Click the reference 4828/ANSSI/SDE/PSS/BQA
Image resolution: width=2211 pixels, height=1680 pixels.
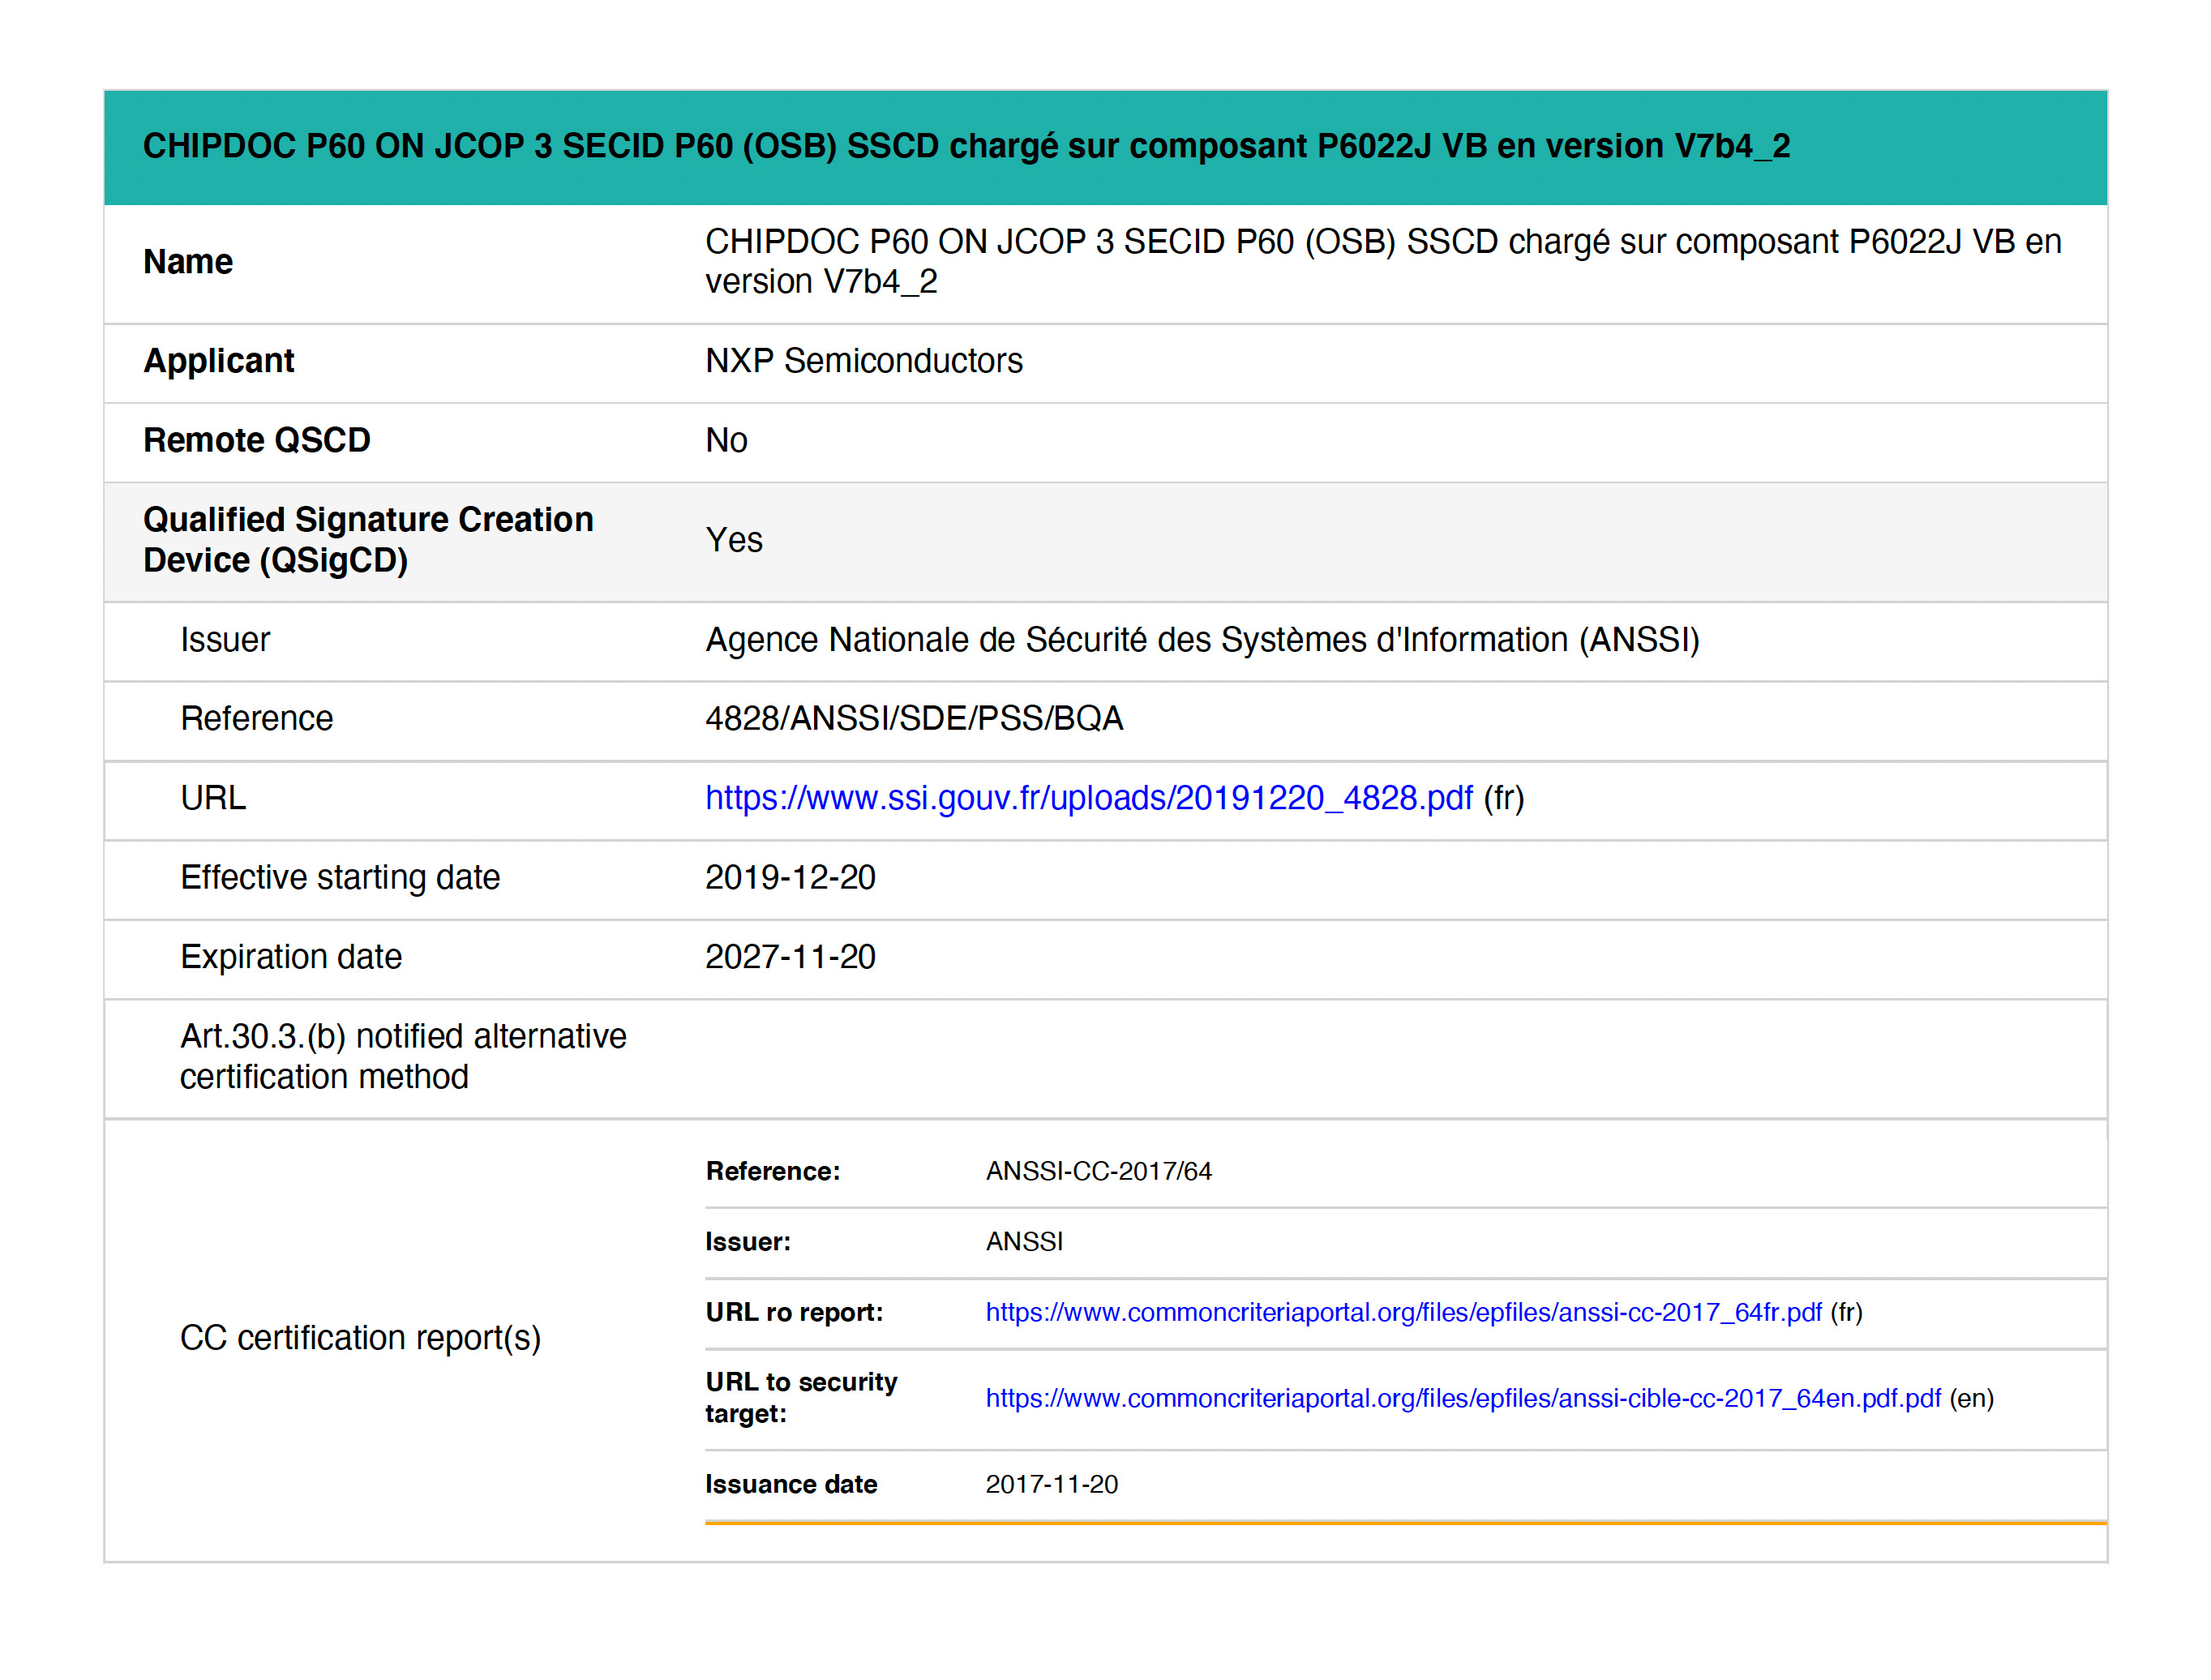coord(914,718)
